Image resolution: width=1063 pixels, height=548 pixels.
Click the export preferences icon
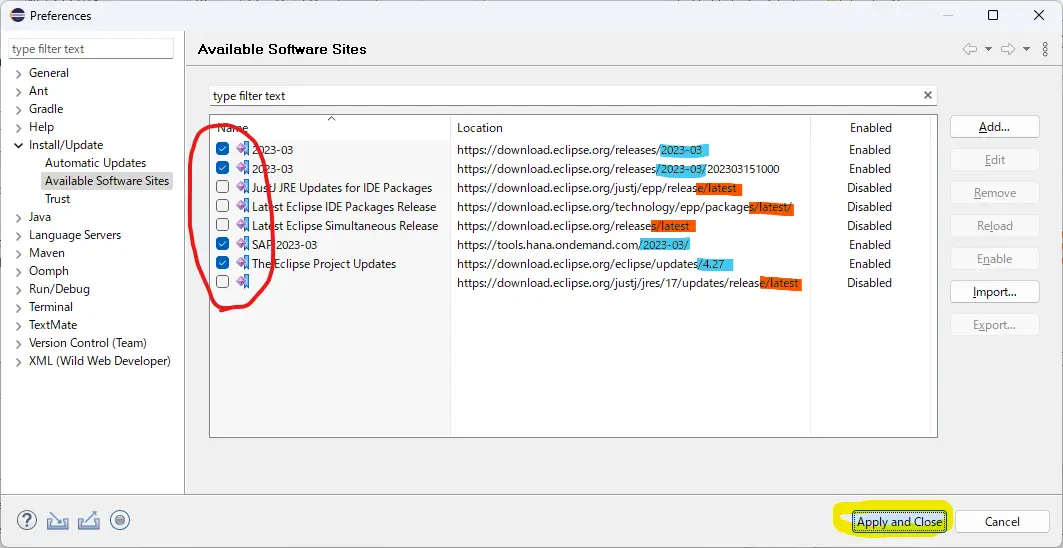coord(89,521)
